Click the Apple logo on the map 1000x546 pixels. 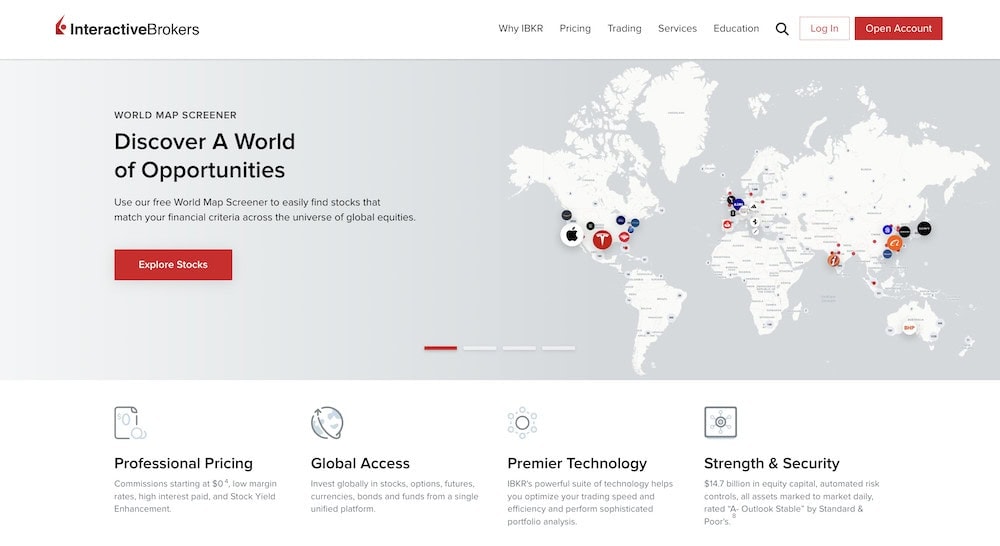(572, 235)
